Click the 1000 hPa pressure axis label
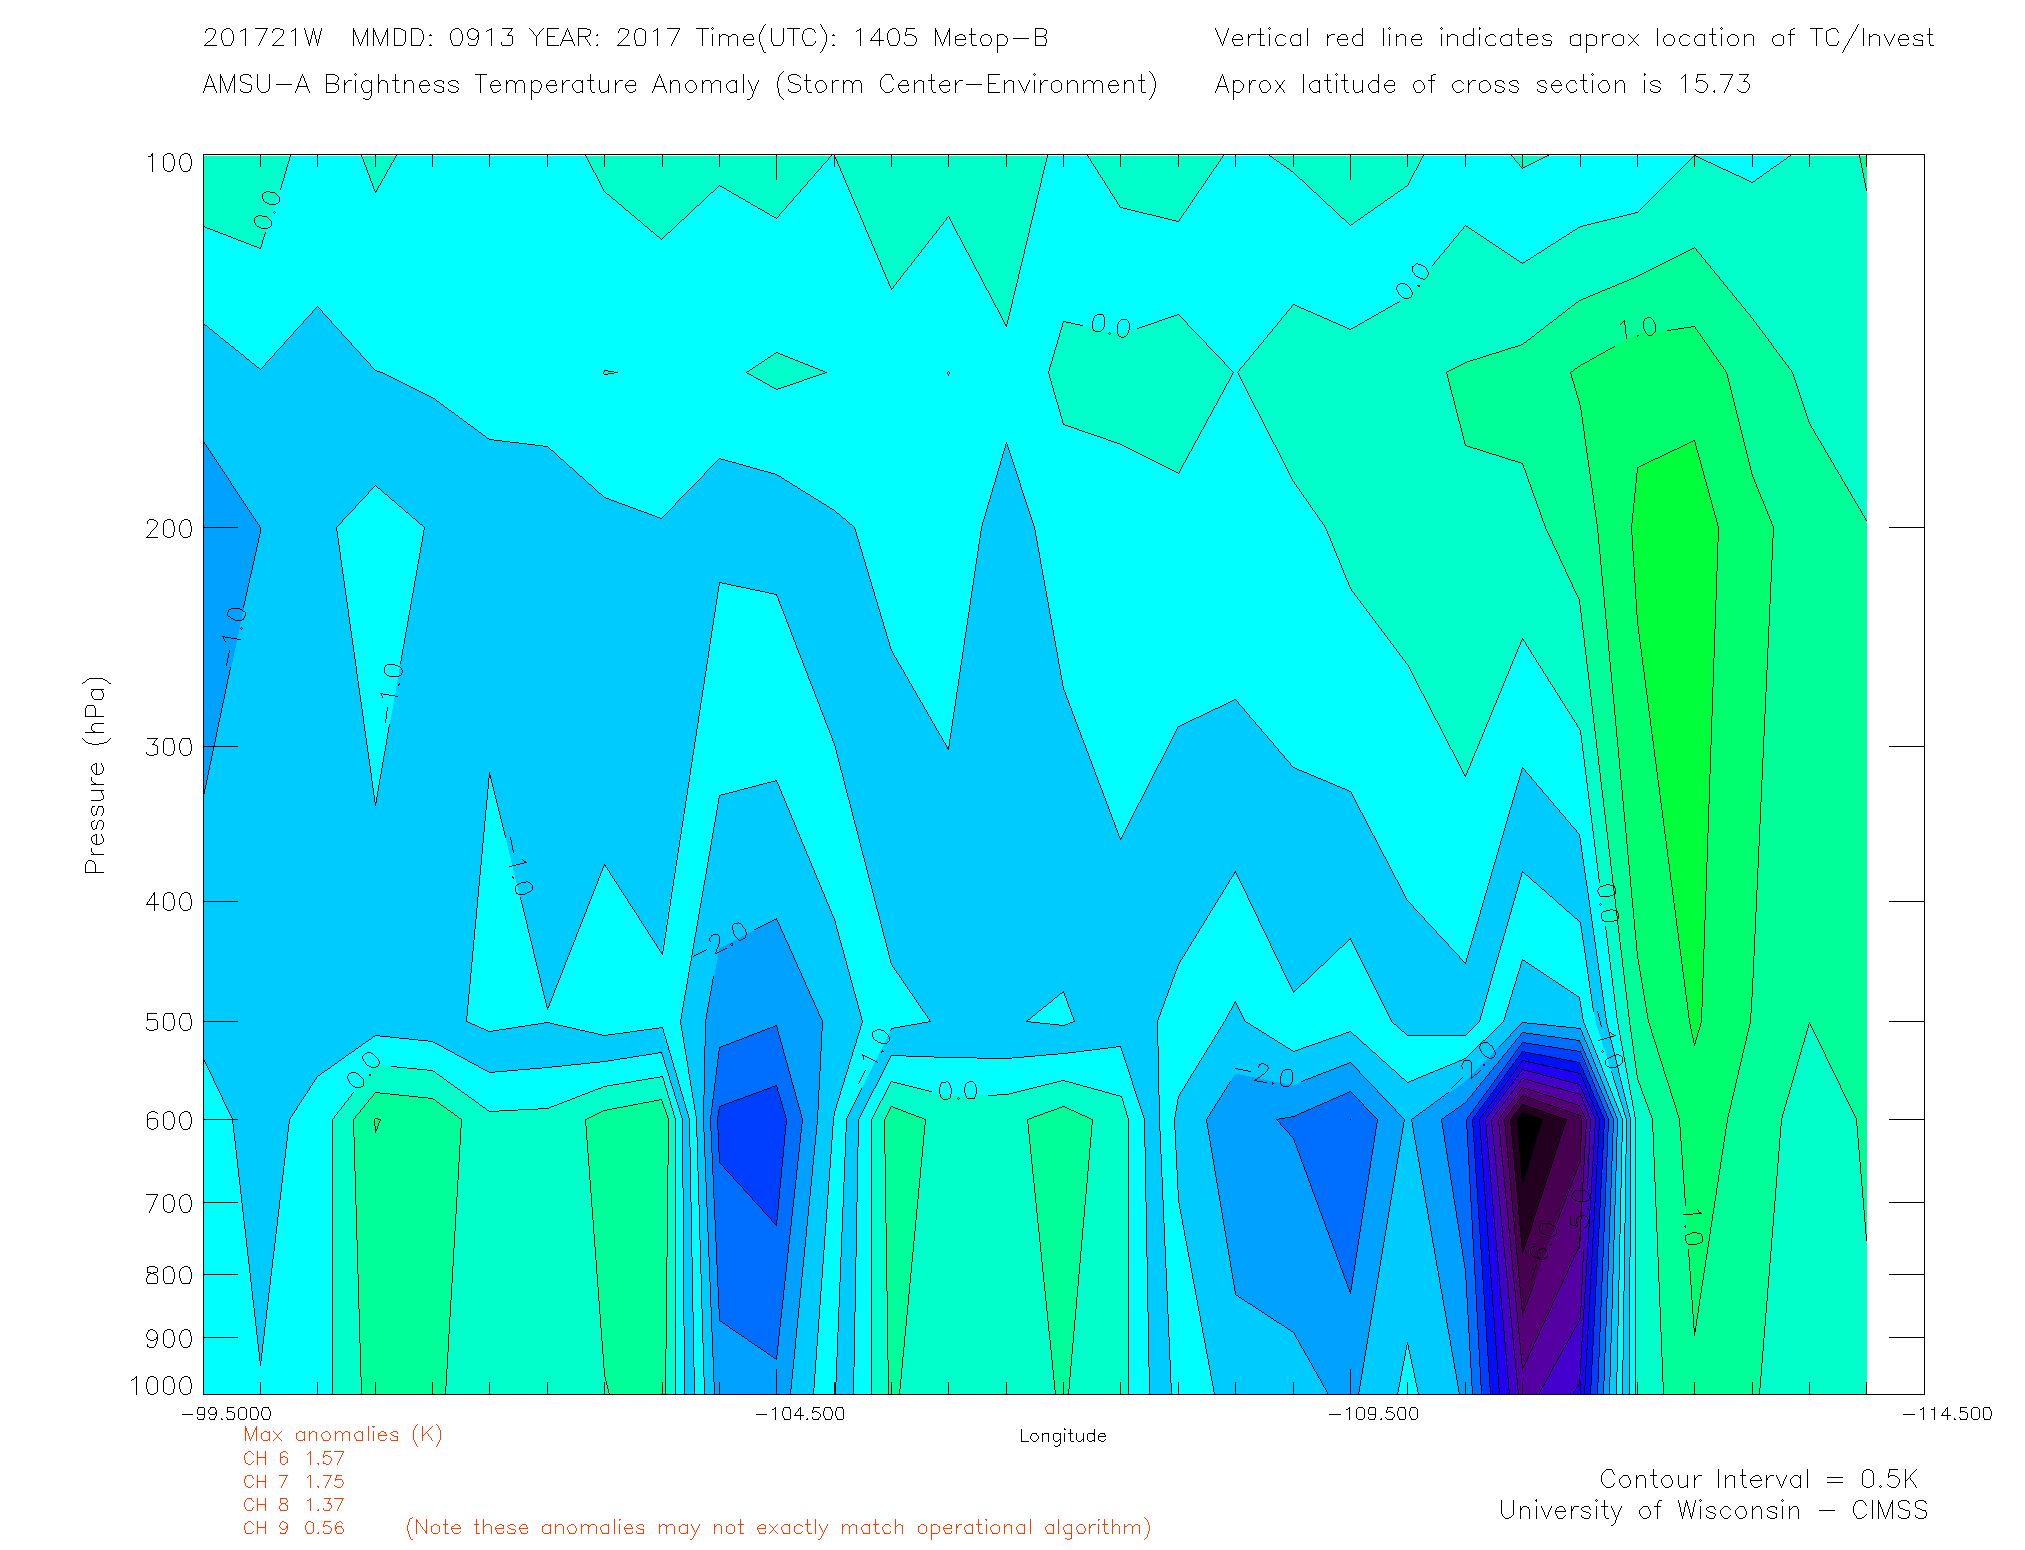 click(x=161, y=1386)
